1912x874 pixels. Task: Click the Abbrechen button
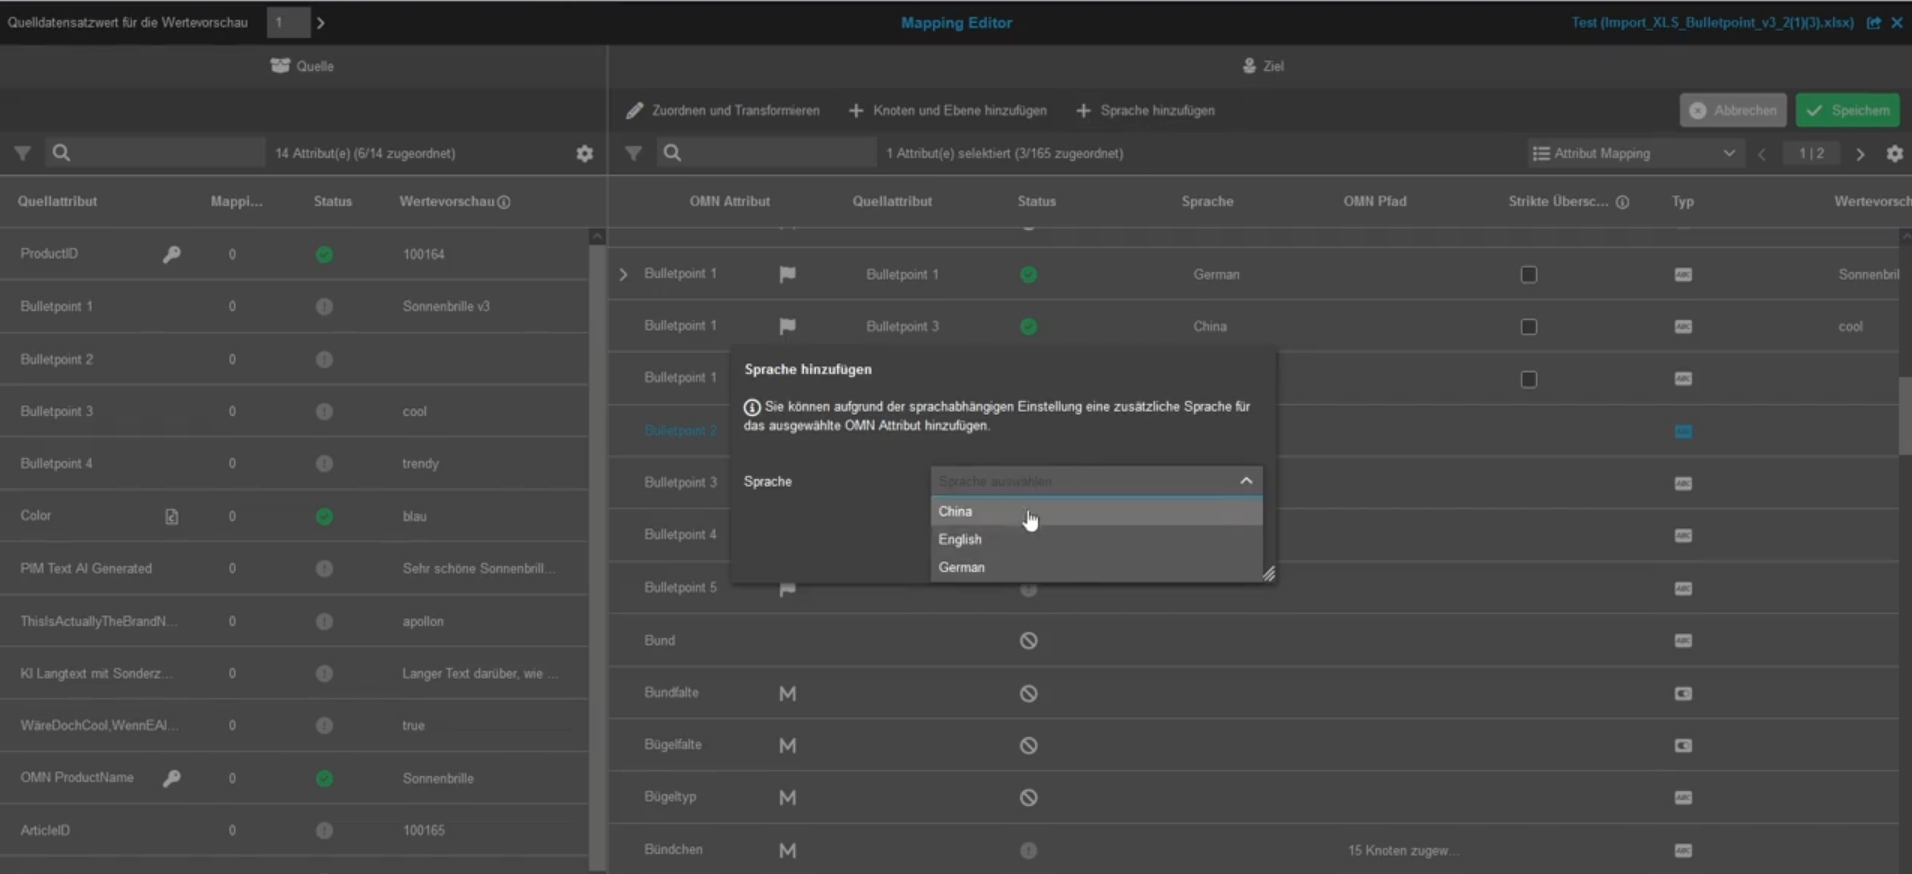[x=1733, y=110]
